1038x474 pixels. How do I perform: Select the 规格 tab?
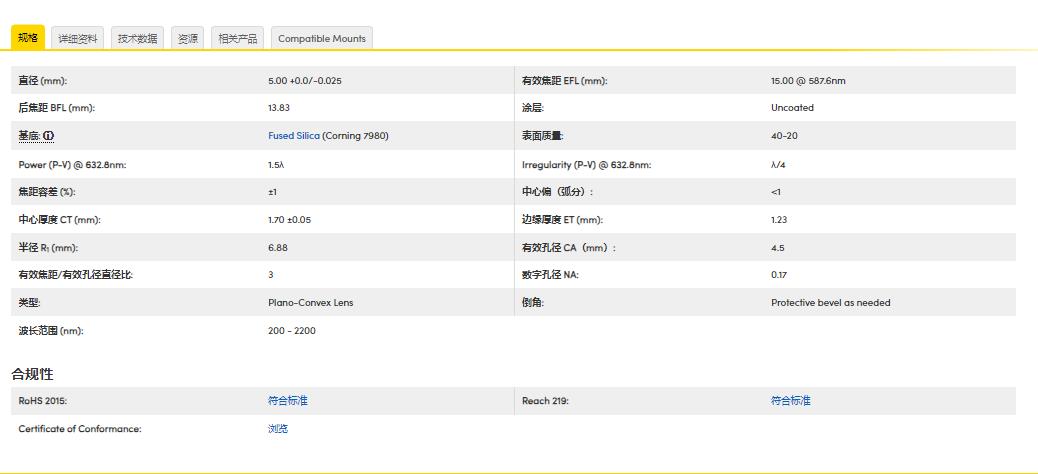[x=27, y=38]
